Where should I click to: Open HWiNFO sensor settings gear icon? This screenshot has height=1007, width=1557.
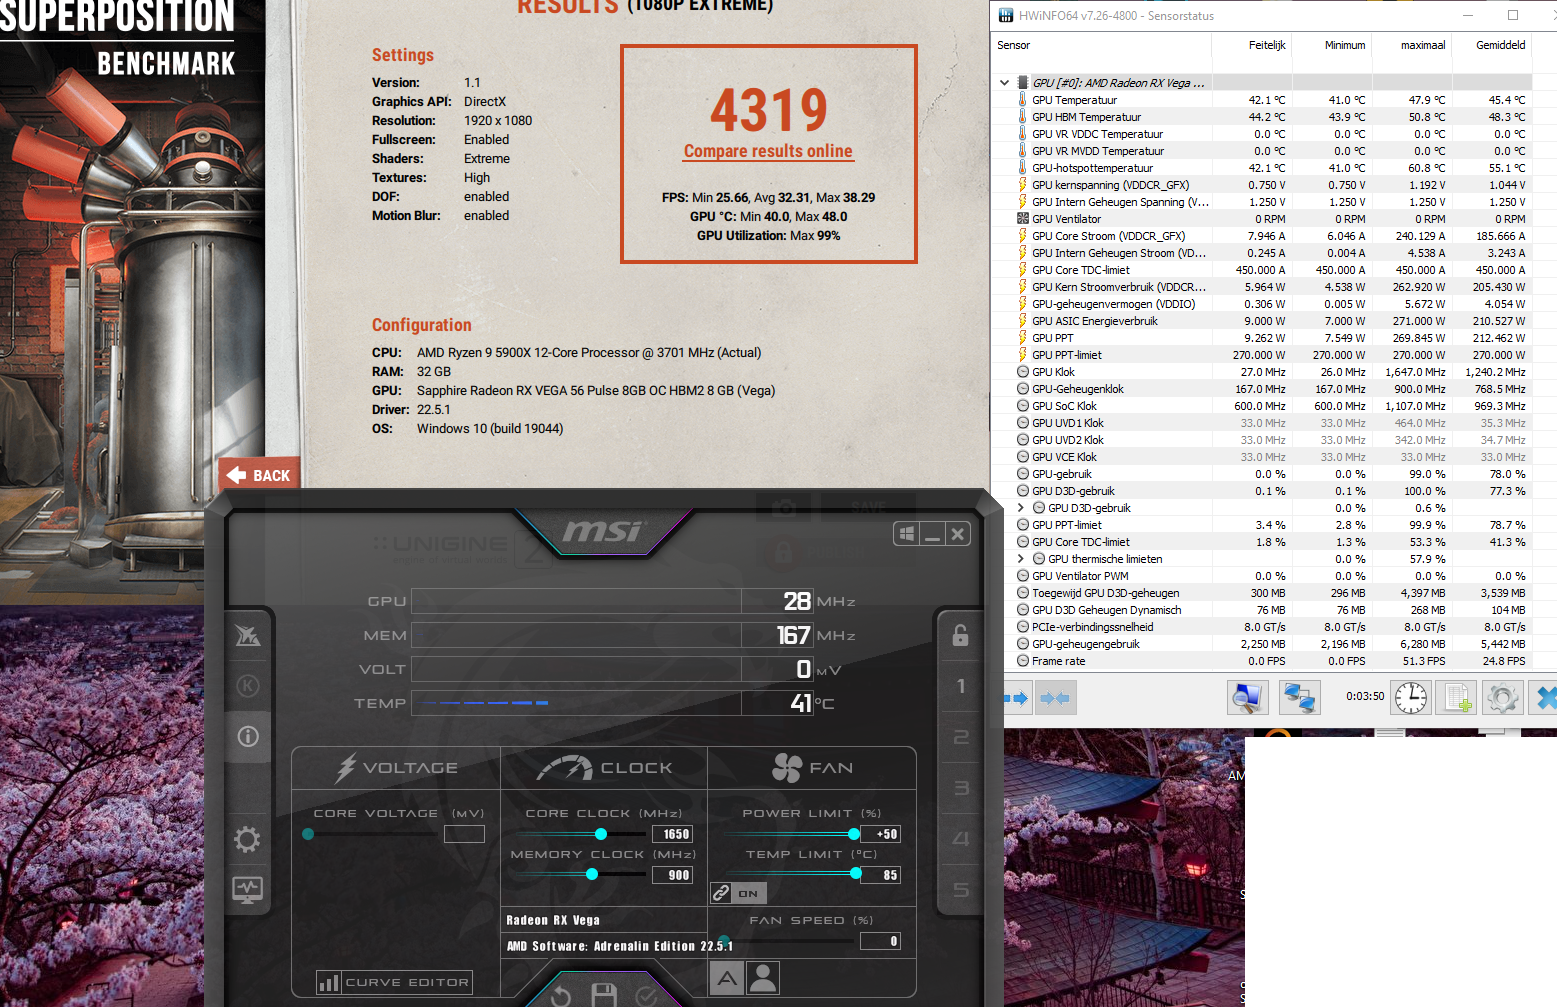tap(1502, 697)
